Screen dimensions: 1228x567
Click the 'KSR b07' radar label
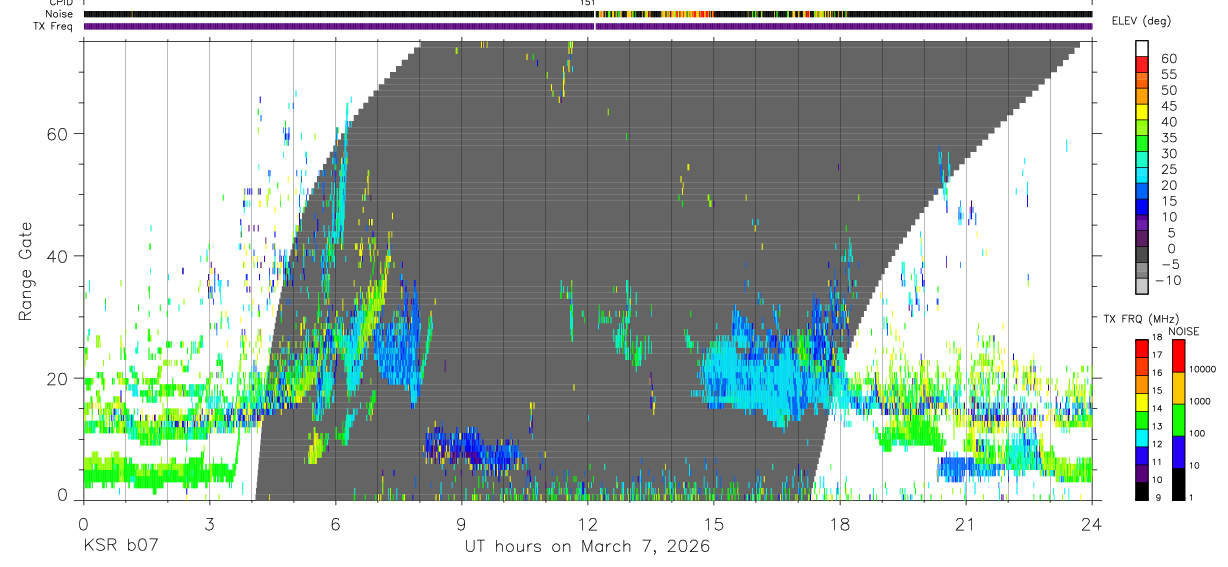pyautogui.click(x=120, y=546)
